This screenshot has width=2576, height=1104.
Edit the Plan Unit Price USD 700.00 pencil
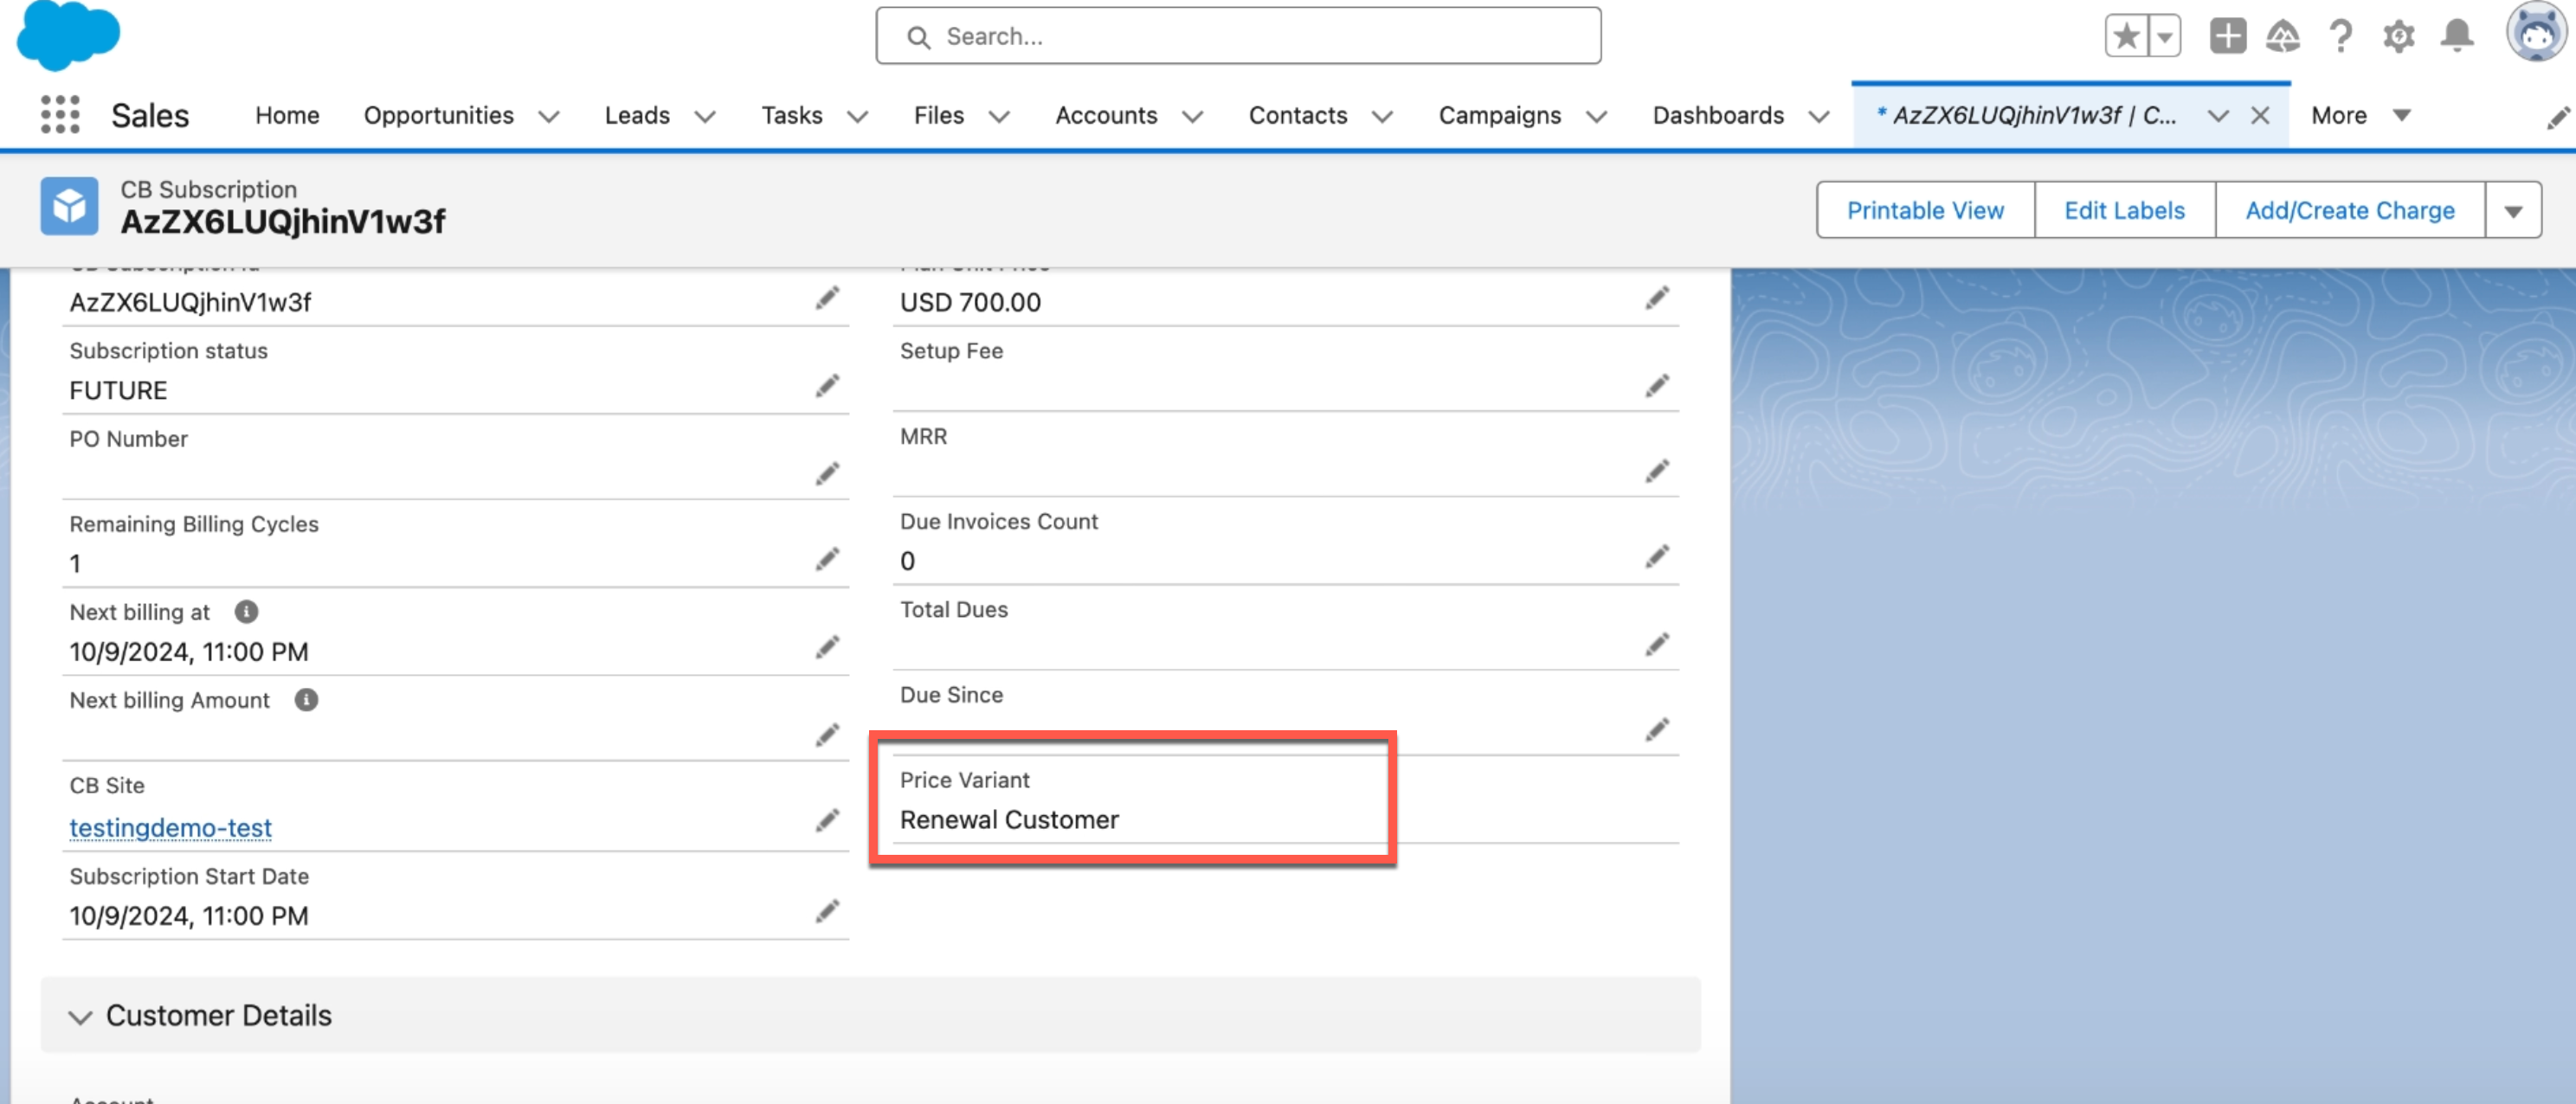[1657, 298]
